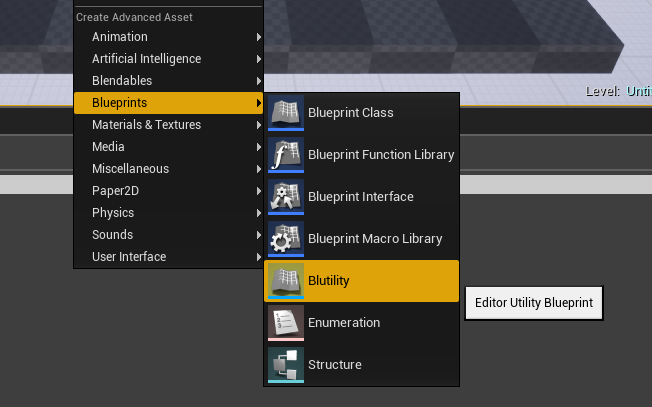Select the Blueprint Macro Library entry
This screenshot has height=407, width=652.
[361, 239]
